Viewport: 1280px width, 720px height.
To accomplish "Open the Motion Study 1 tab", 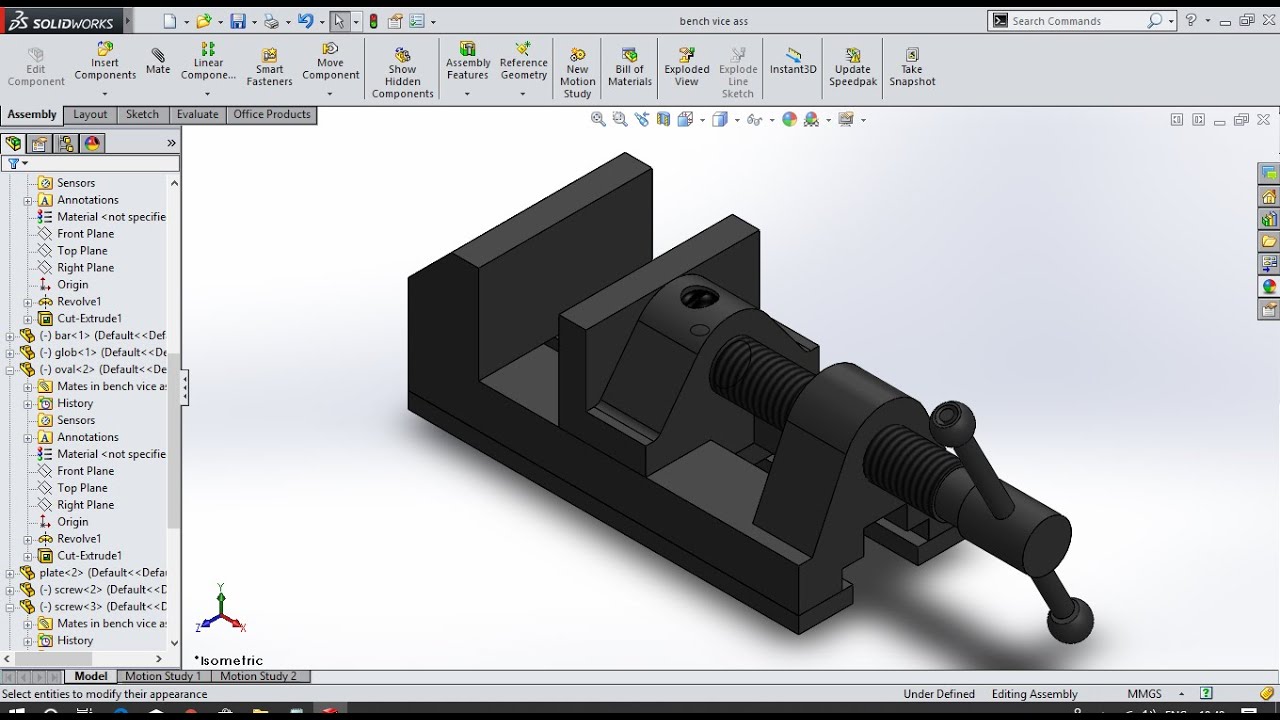I will (163, 676).
